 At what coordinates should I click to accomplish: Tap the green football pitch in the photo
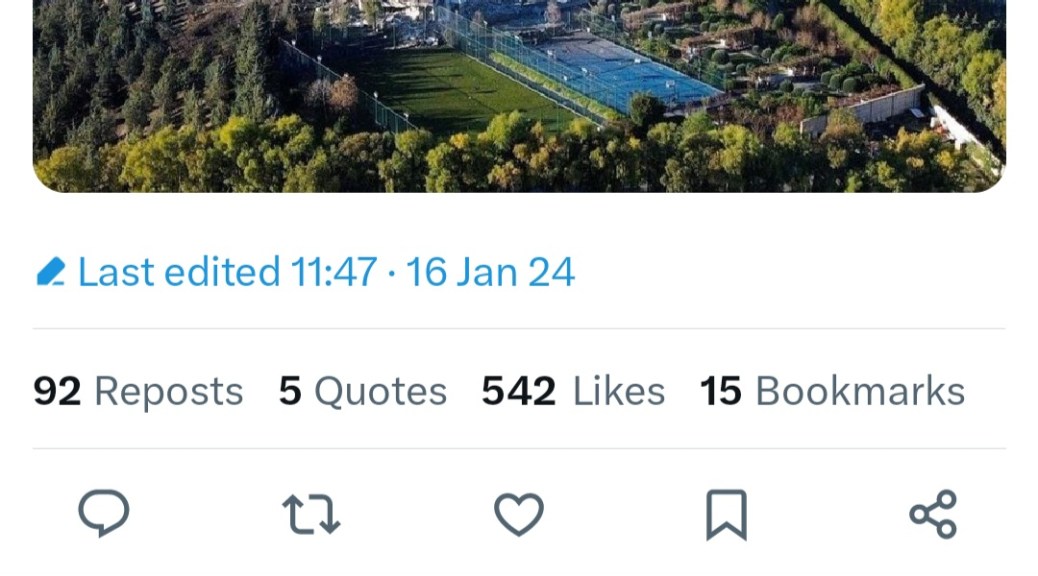(x=460, y=92)
